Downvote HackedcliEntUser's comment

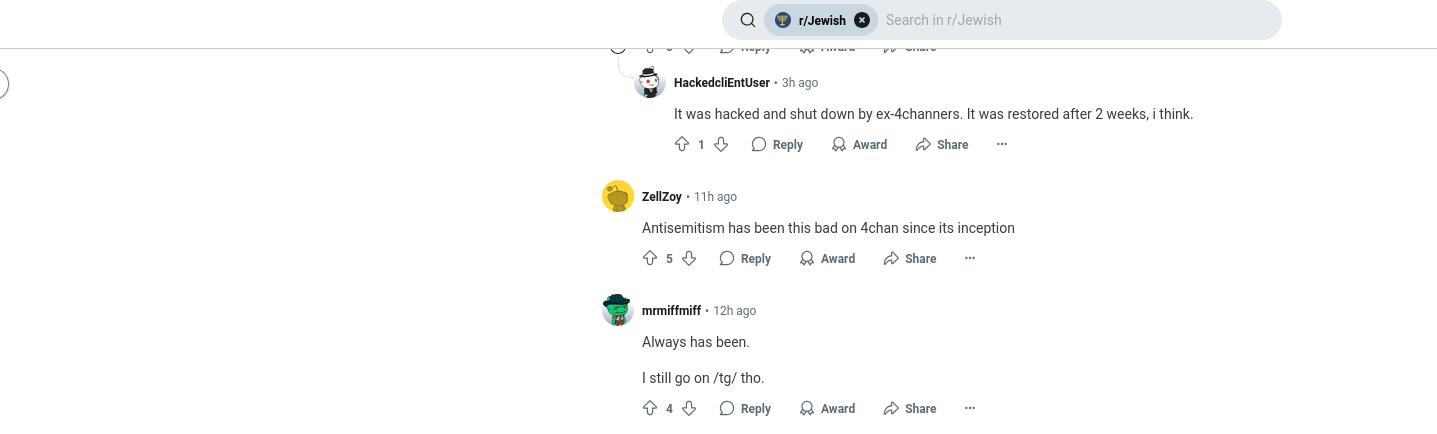pos(720,144)
